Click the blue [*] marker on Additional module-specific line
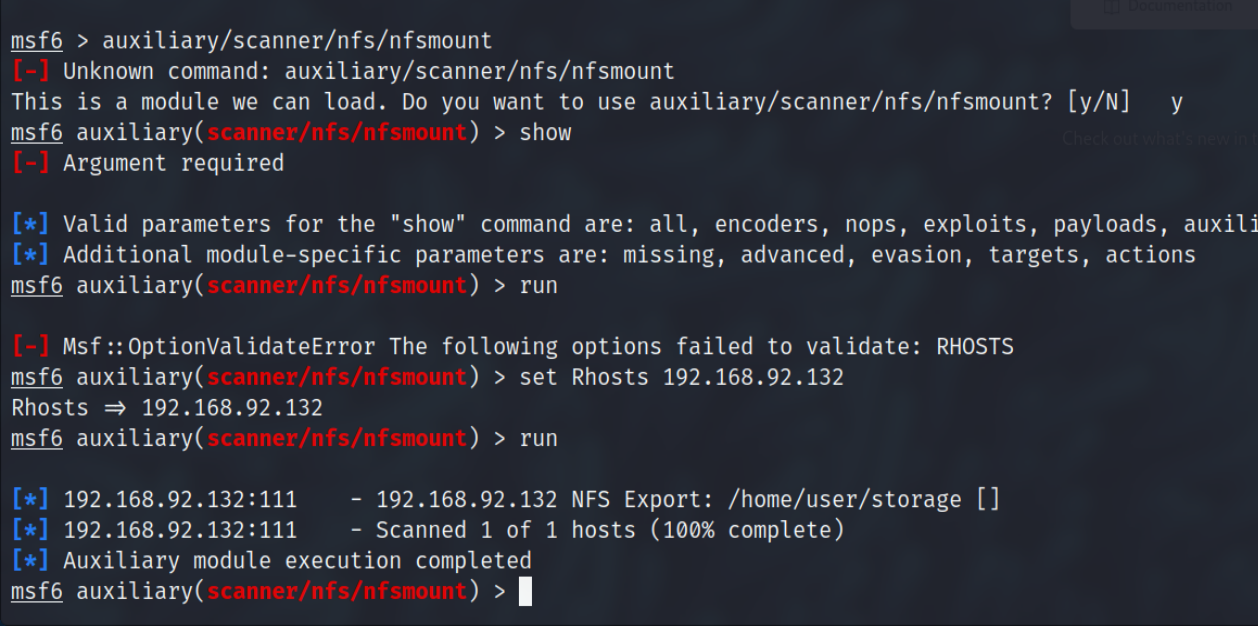The image size is (1258, 626). tap(30, 255)
